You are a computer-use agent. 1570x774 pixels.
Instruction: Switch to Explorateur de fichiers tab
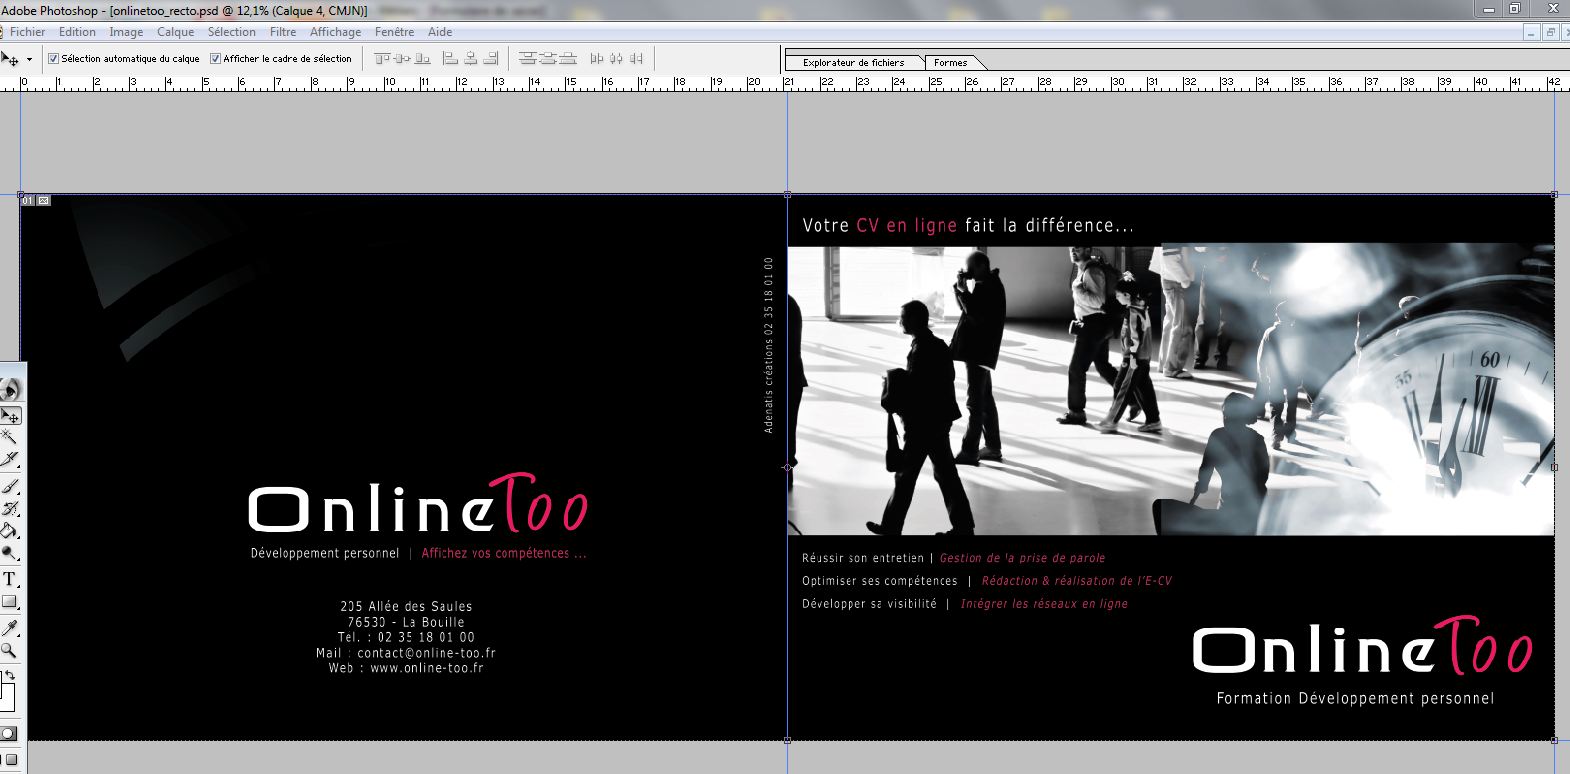coord(853,62)
